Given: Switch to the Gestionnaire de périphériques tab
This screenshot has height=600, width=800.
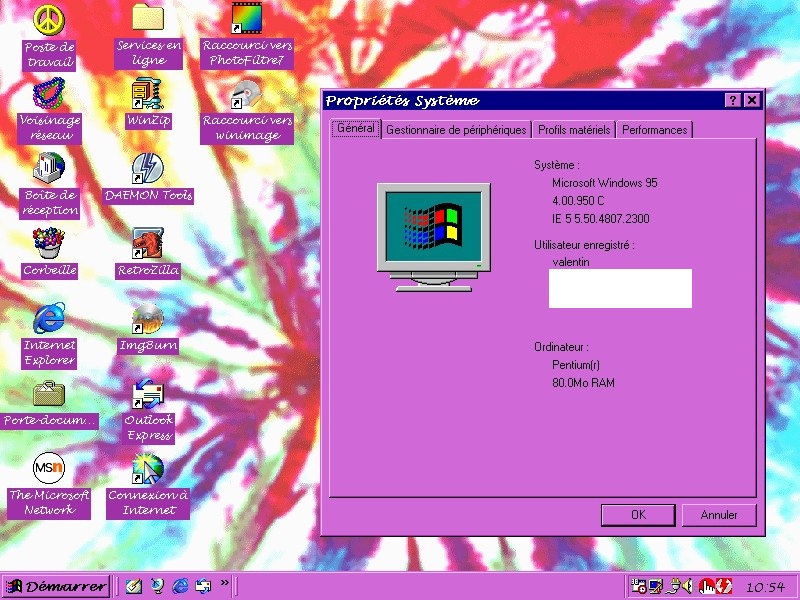Looking at the screenshot, I should (455, 130).
